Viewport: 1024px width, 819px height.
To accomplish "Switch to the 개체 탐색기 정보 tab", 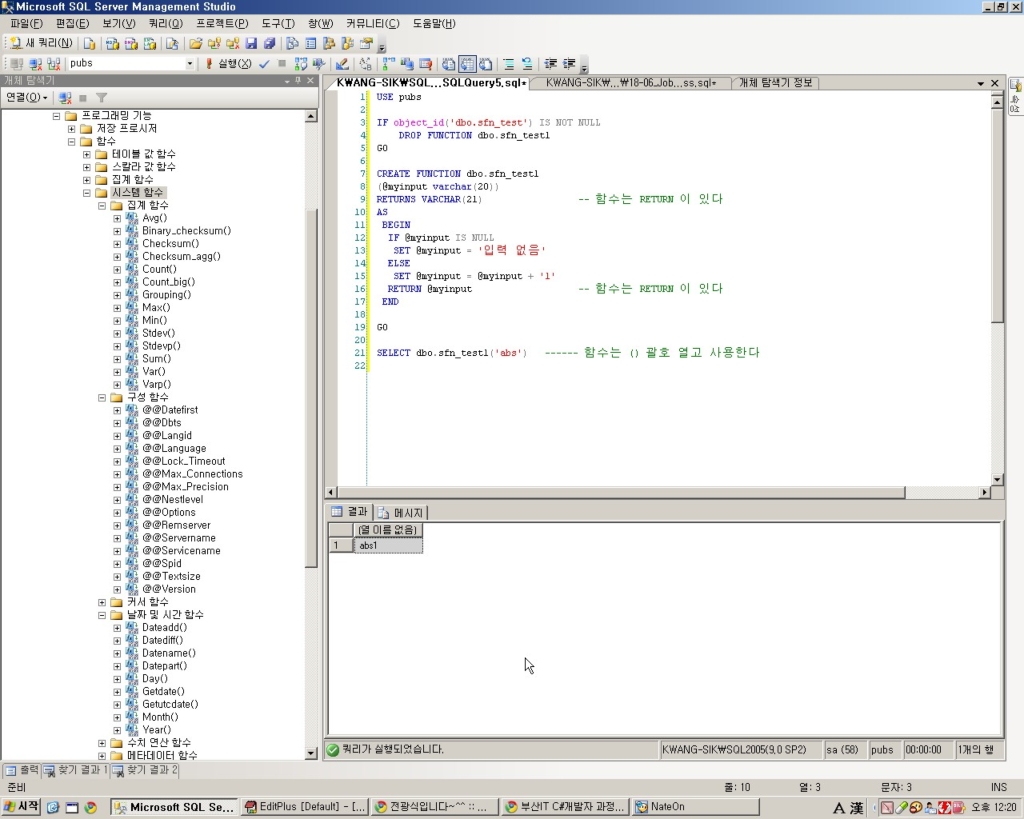I will 775,83.
